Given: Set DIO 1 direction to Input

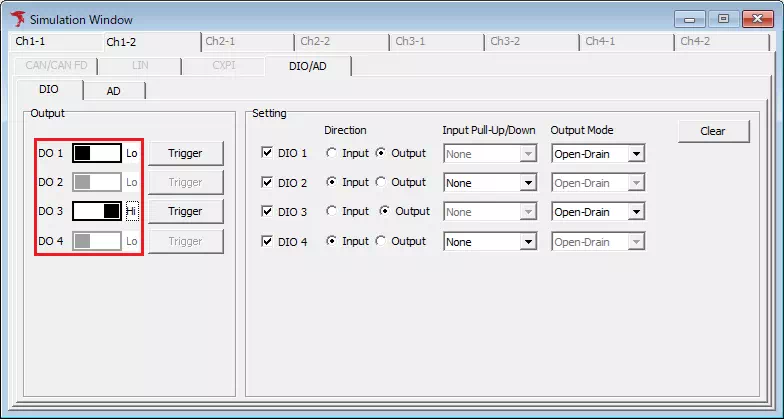Looking at the screenshot, I should pyautogui.click(x=332, y=153).
